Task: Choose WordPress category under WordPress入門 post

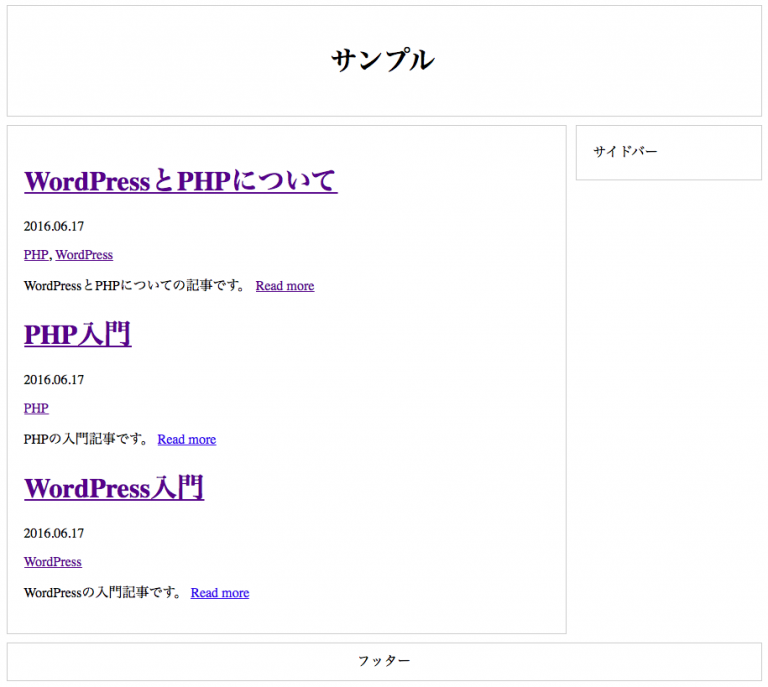Action: (x=53, y=562)
